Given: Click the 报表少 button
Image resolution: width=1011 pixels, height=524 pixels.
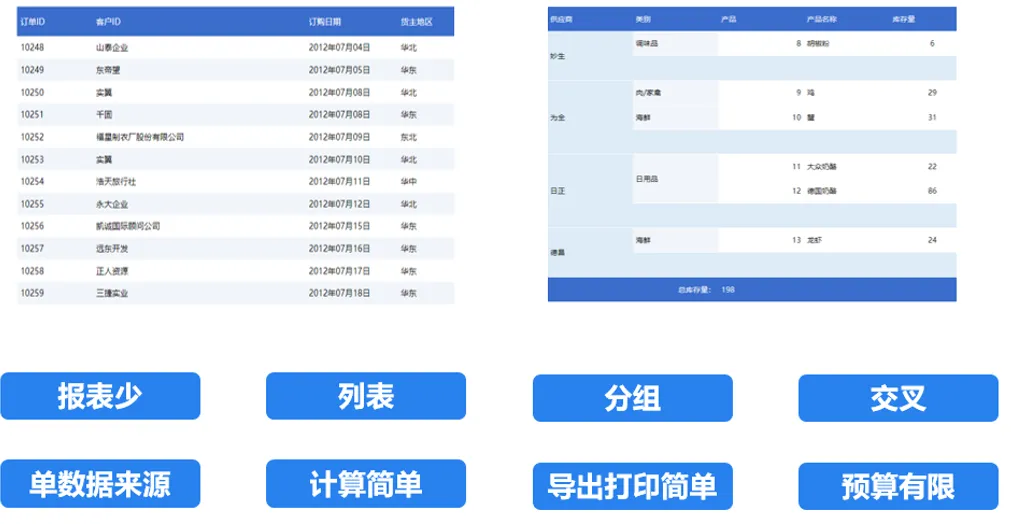Looking at the screenshot, I should pos(101,396).
